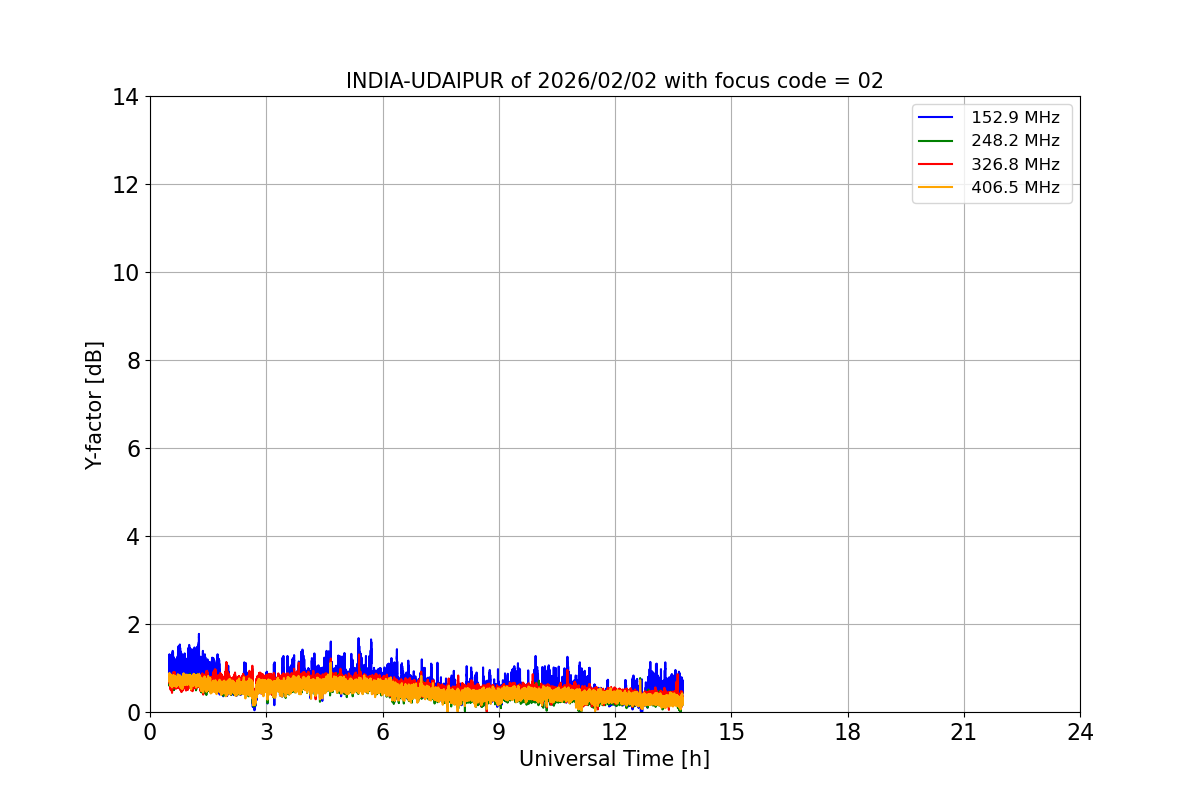Click the red 326.8 MHz legend line

(938, 164)
